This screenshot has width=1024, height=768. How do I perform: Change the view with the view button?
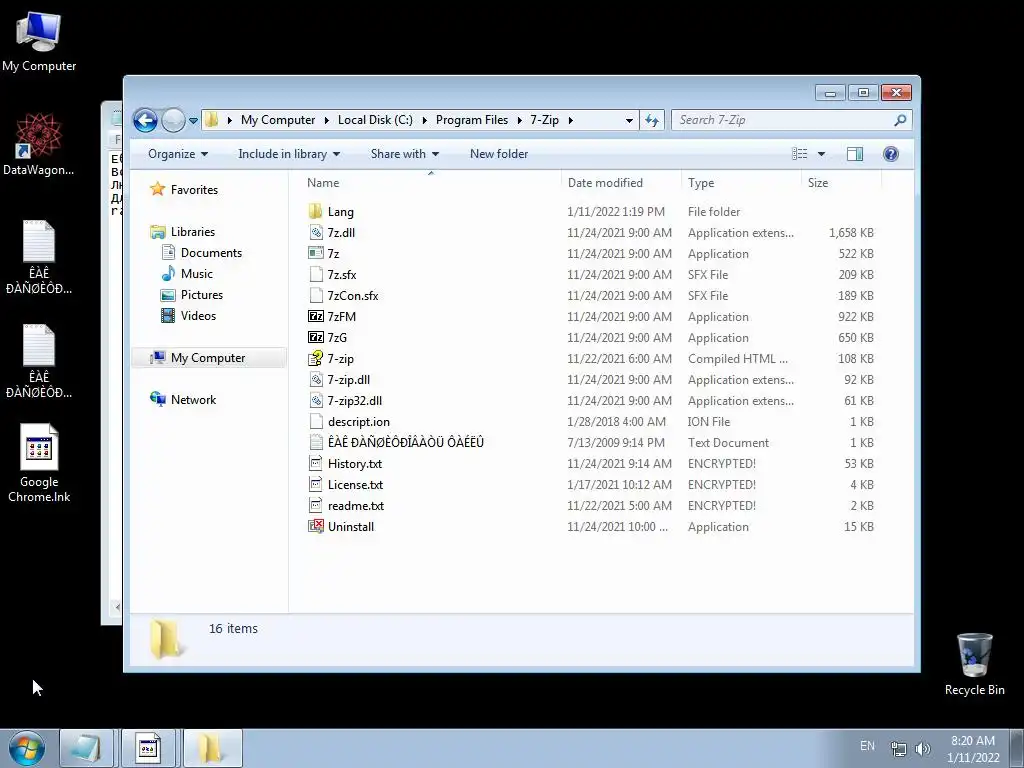(799, 154)
